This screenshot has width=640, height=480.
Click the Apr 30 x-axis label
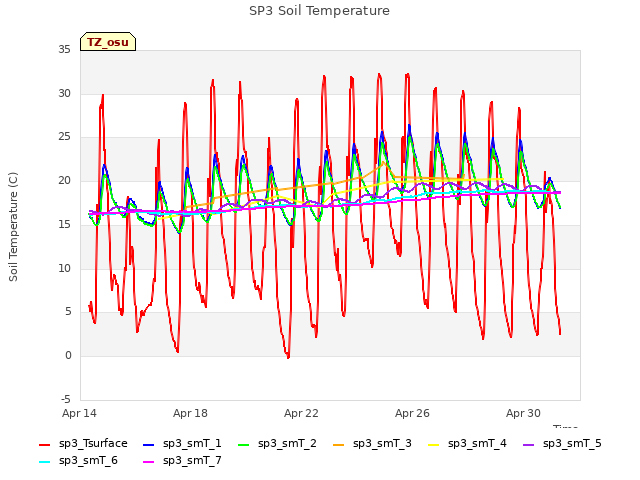pos(523,413)
